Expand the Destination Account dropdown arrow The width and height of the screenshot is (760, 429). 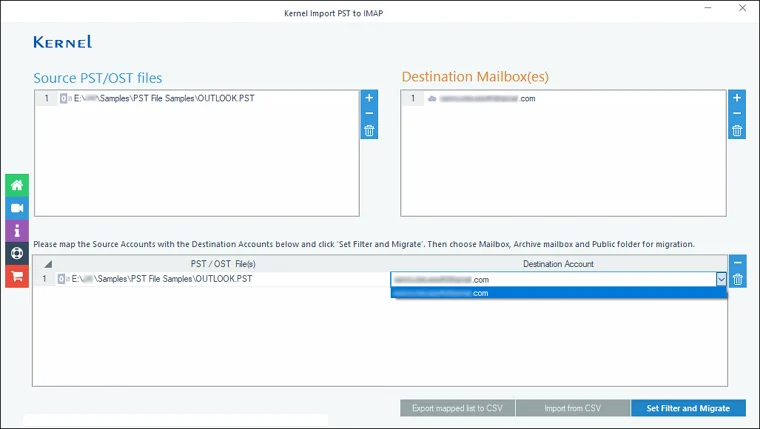pyautogui.click(x=721, y=279)
